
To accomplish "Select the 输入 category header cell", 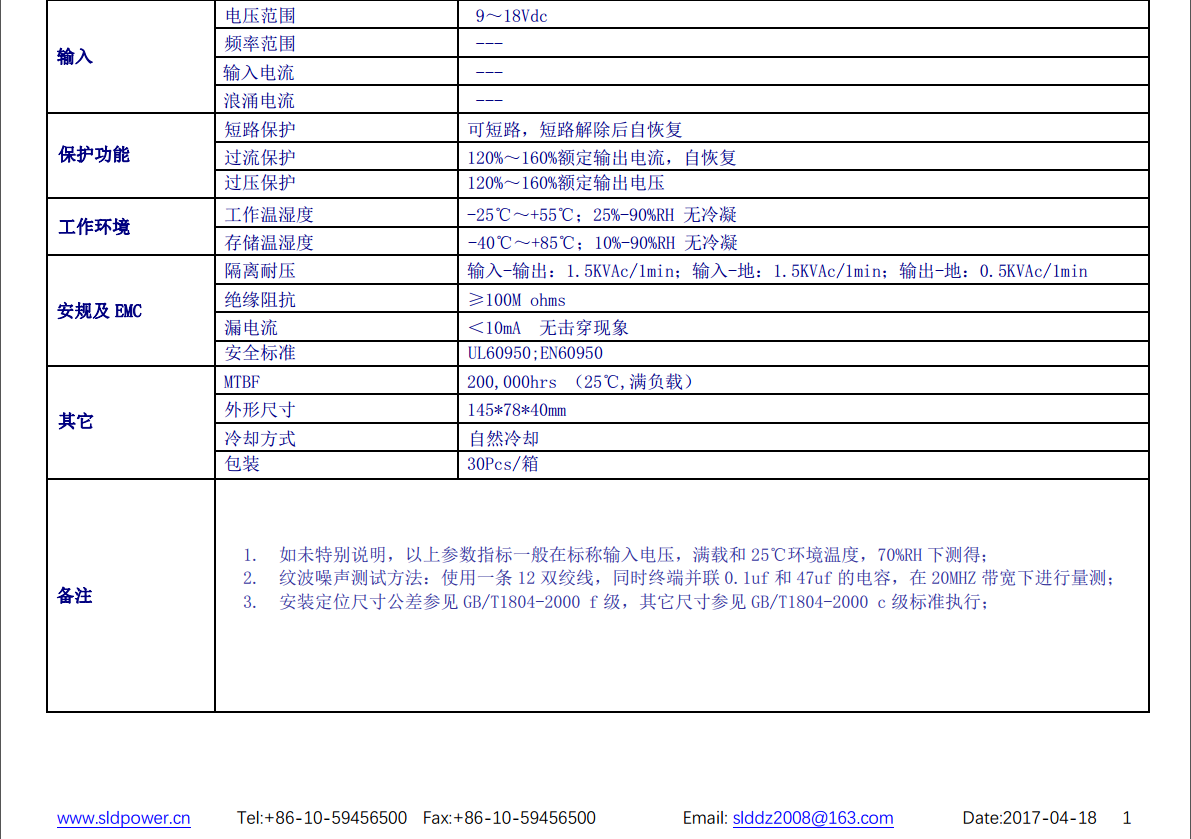I will tap(75, 57).
